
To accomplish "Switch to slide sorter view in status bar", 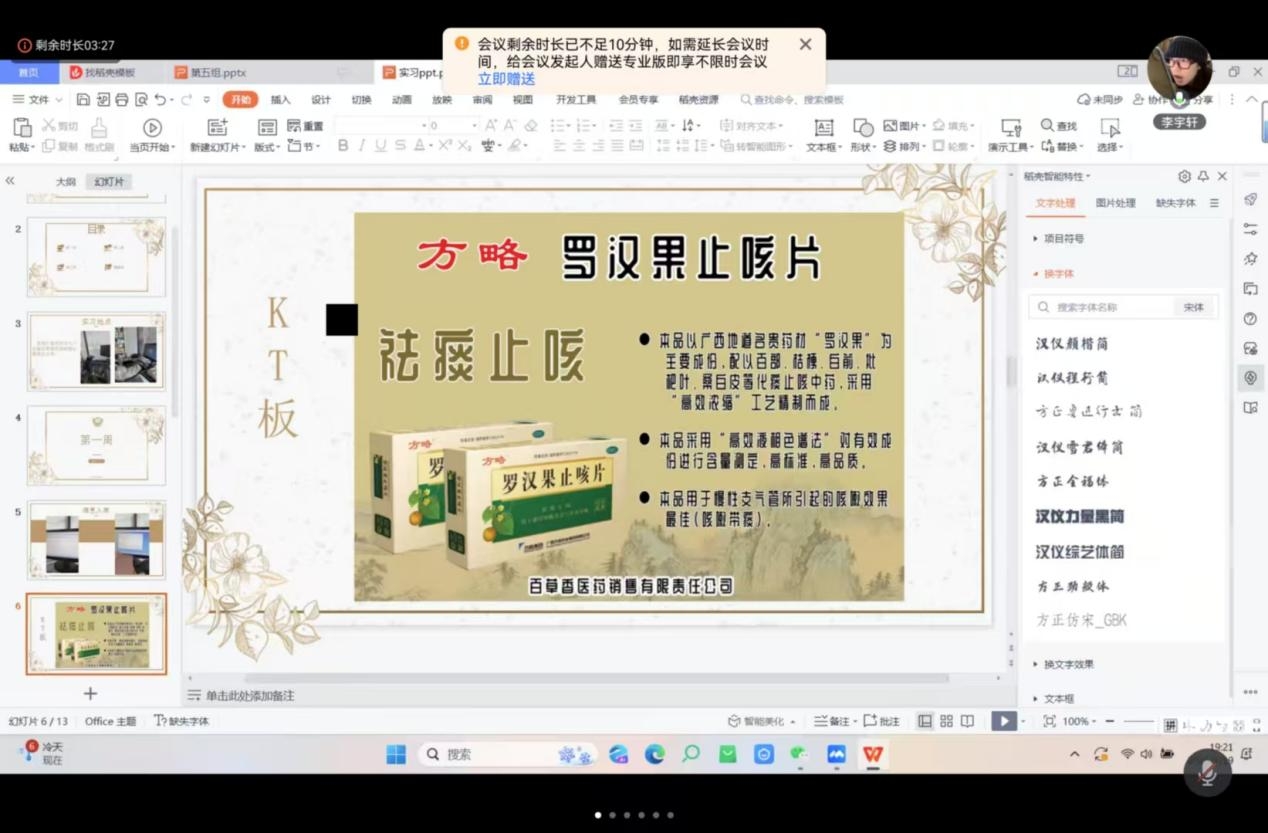I will coord(946,721).
